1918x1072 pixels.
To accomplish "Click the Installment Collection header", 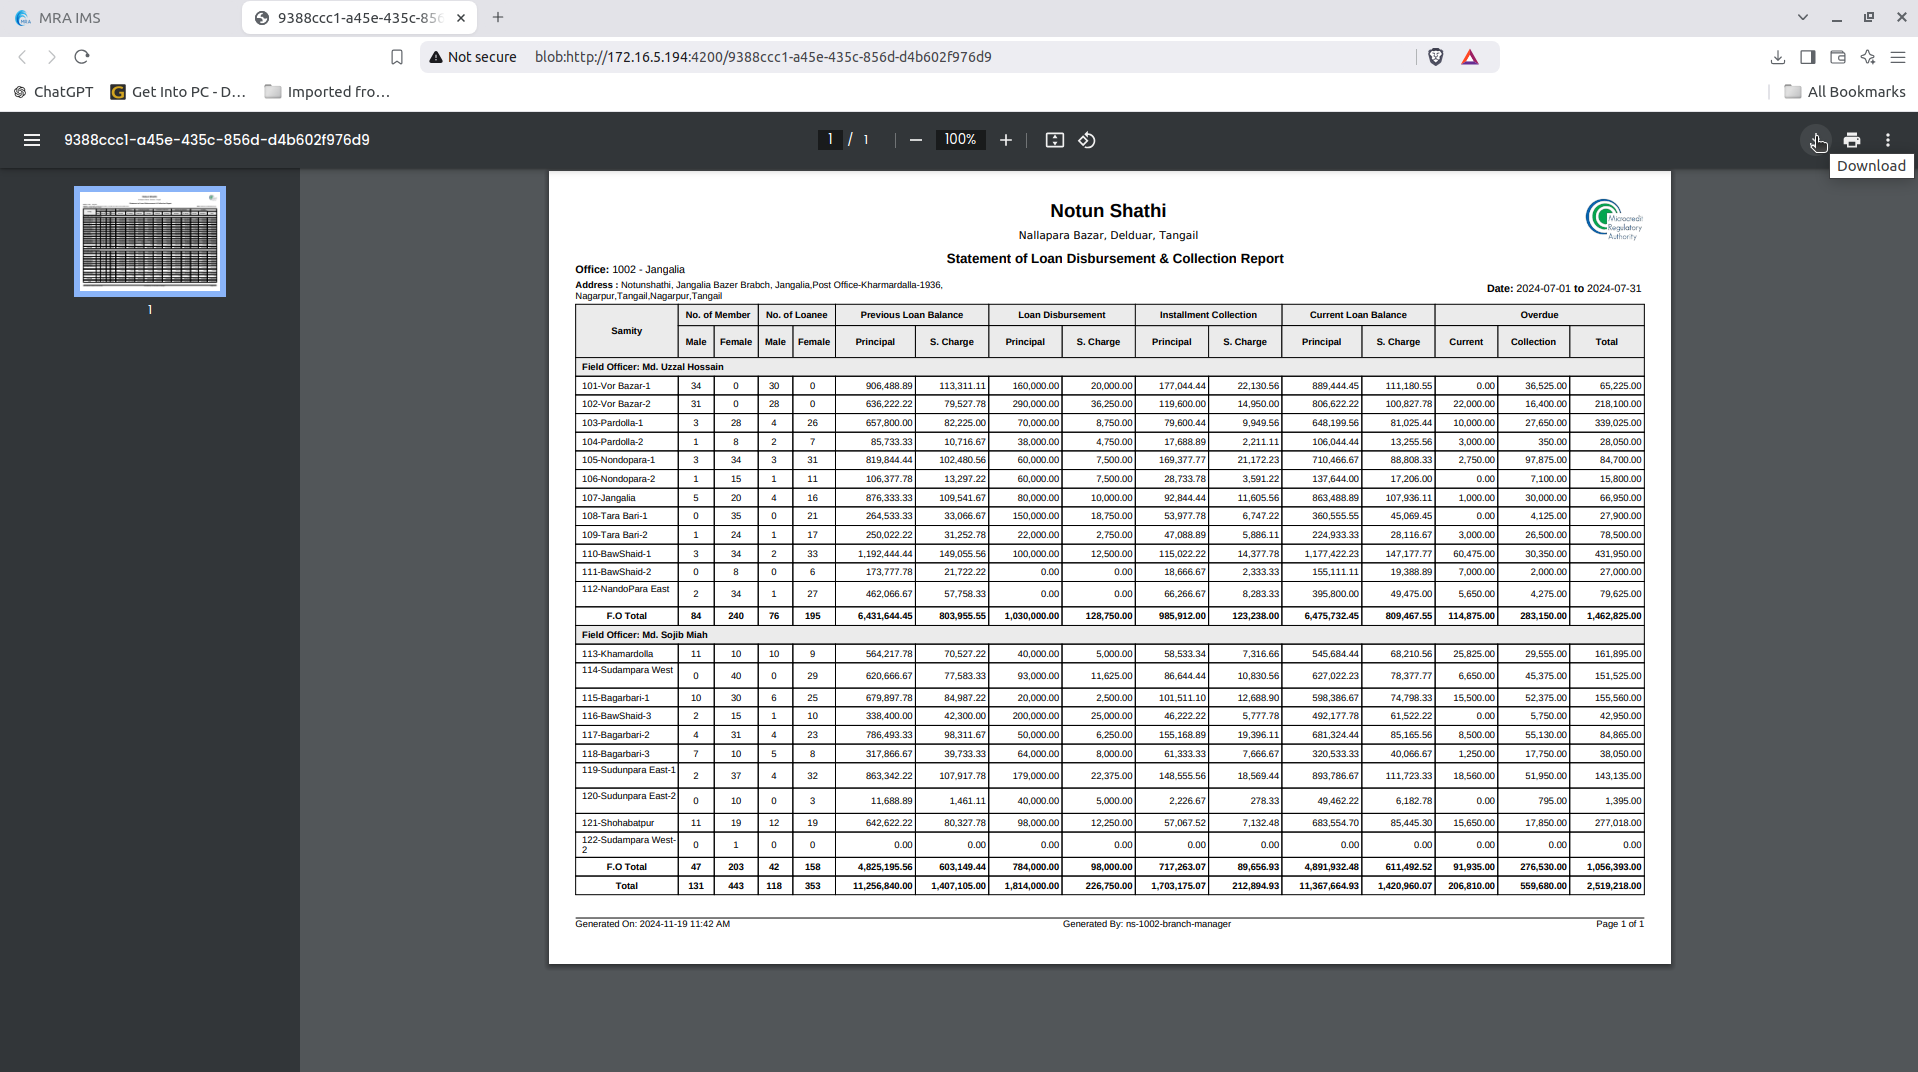I will coord(1208,315).
